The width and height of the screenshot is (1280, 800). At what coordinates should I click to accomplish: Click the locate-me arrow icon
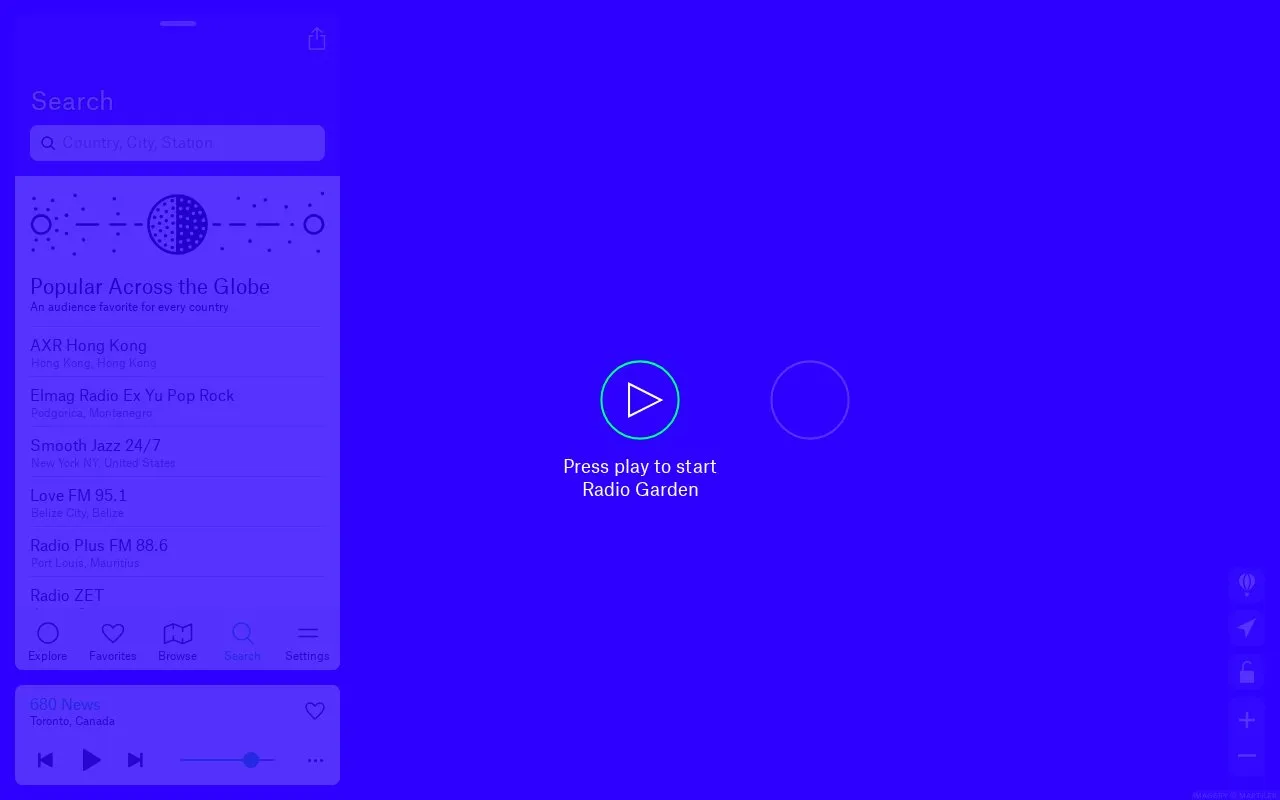point(1247,628)
